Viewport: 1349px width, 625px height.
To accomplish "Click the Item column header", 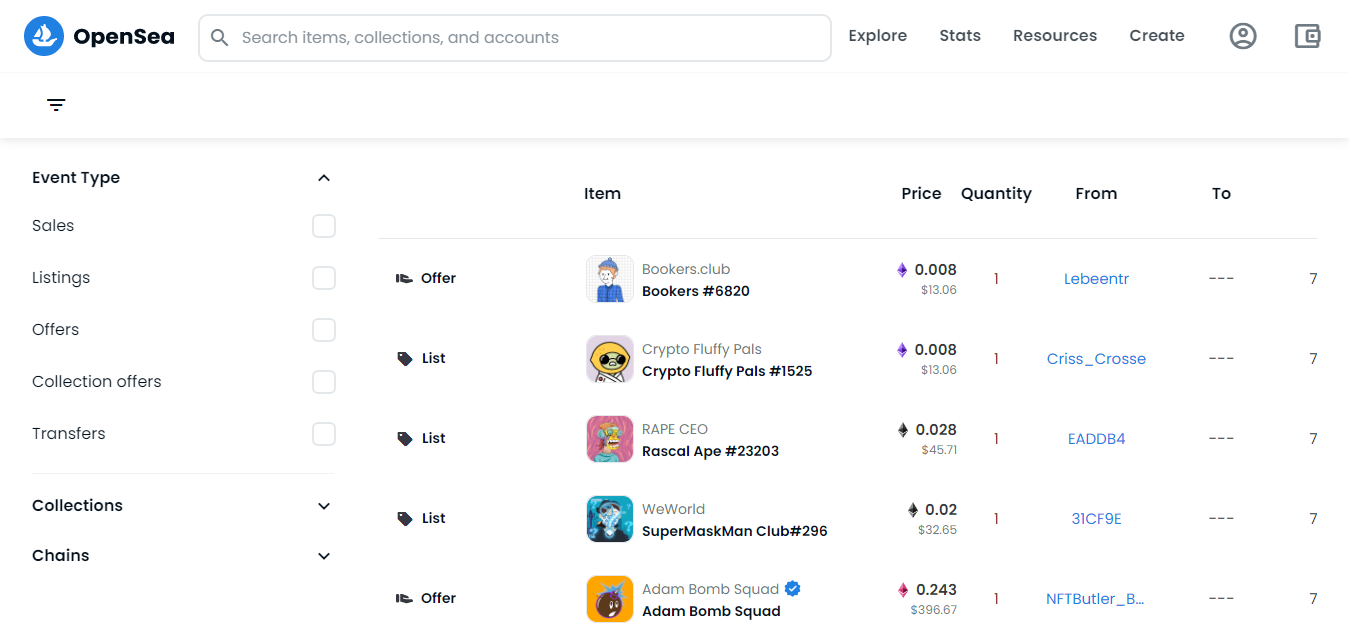I will pyautogui.click(x=602, y=194).
